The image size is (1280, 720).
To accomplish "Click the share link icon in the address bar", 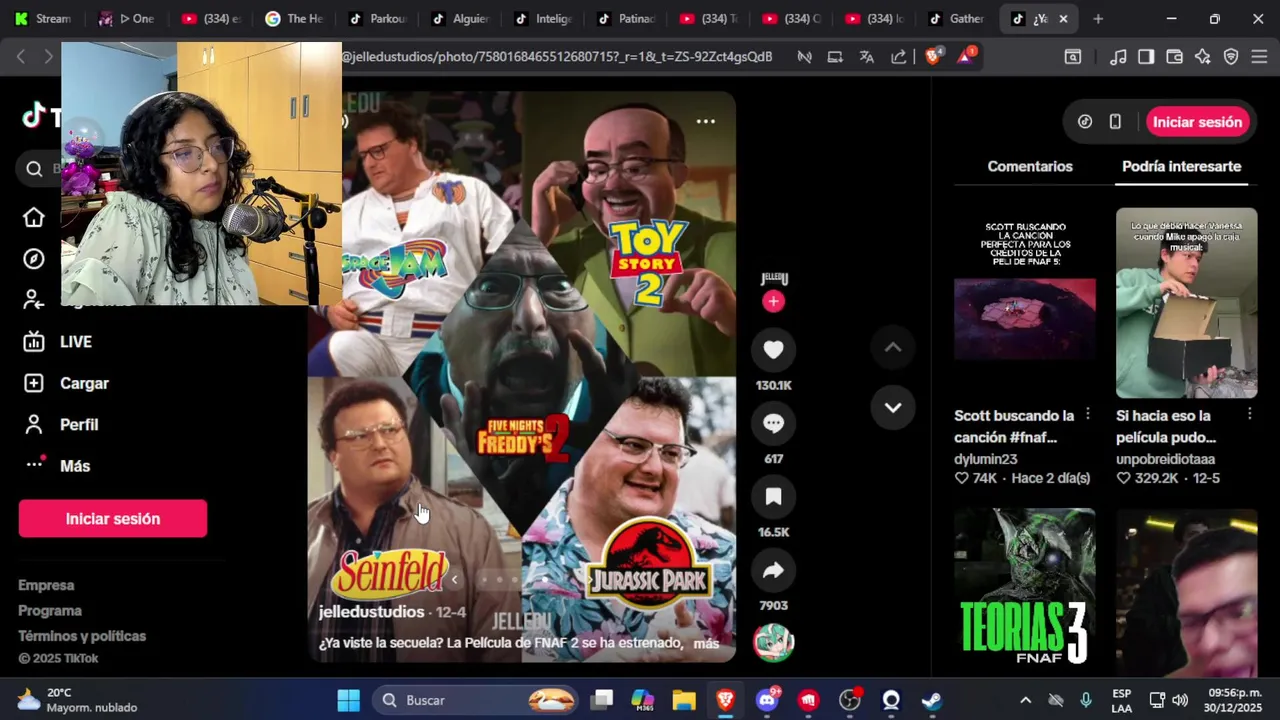I will click(899, 57).
